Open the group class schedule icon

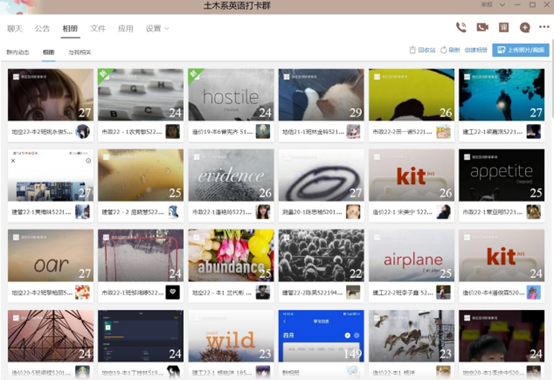point(503,28)
